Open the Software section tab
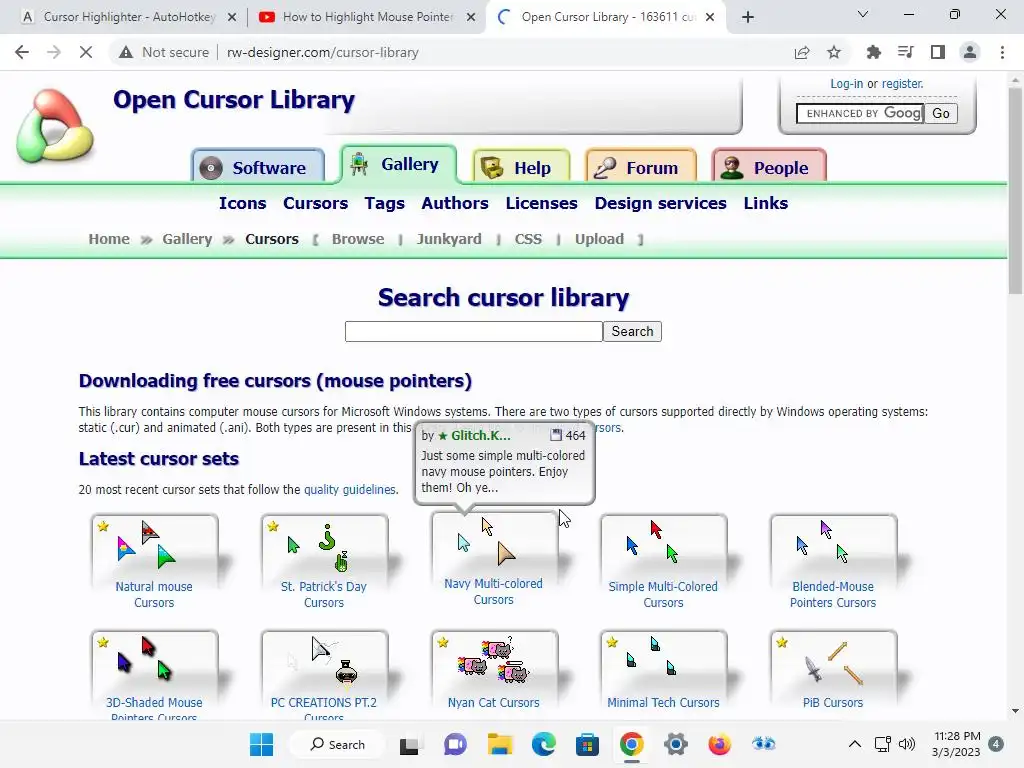The width and height of the screenshot is (1024, 768). pyautogui.click(x=258, y=167)
